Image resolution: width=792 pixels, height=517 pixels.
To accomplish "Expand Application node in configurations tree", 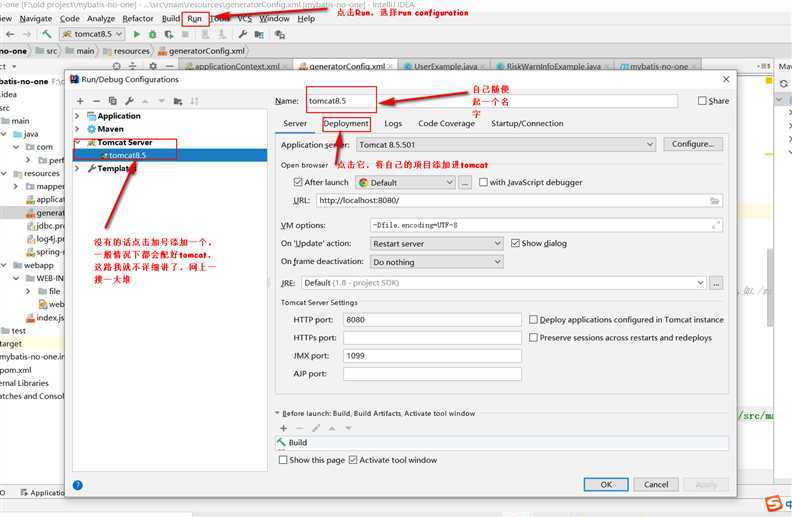I will point(77,116).
